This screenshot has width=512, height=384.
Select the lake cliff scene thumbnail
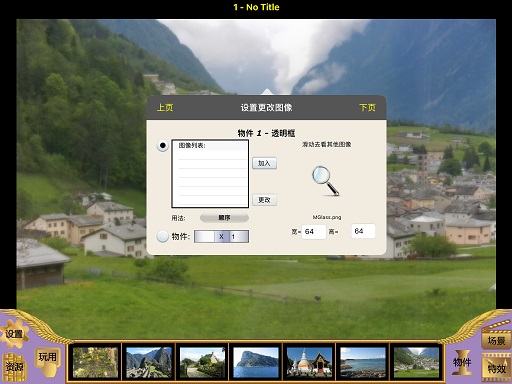(256, 362)
